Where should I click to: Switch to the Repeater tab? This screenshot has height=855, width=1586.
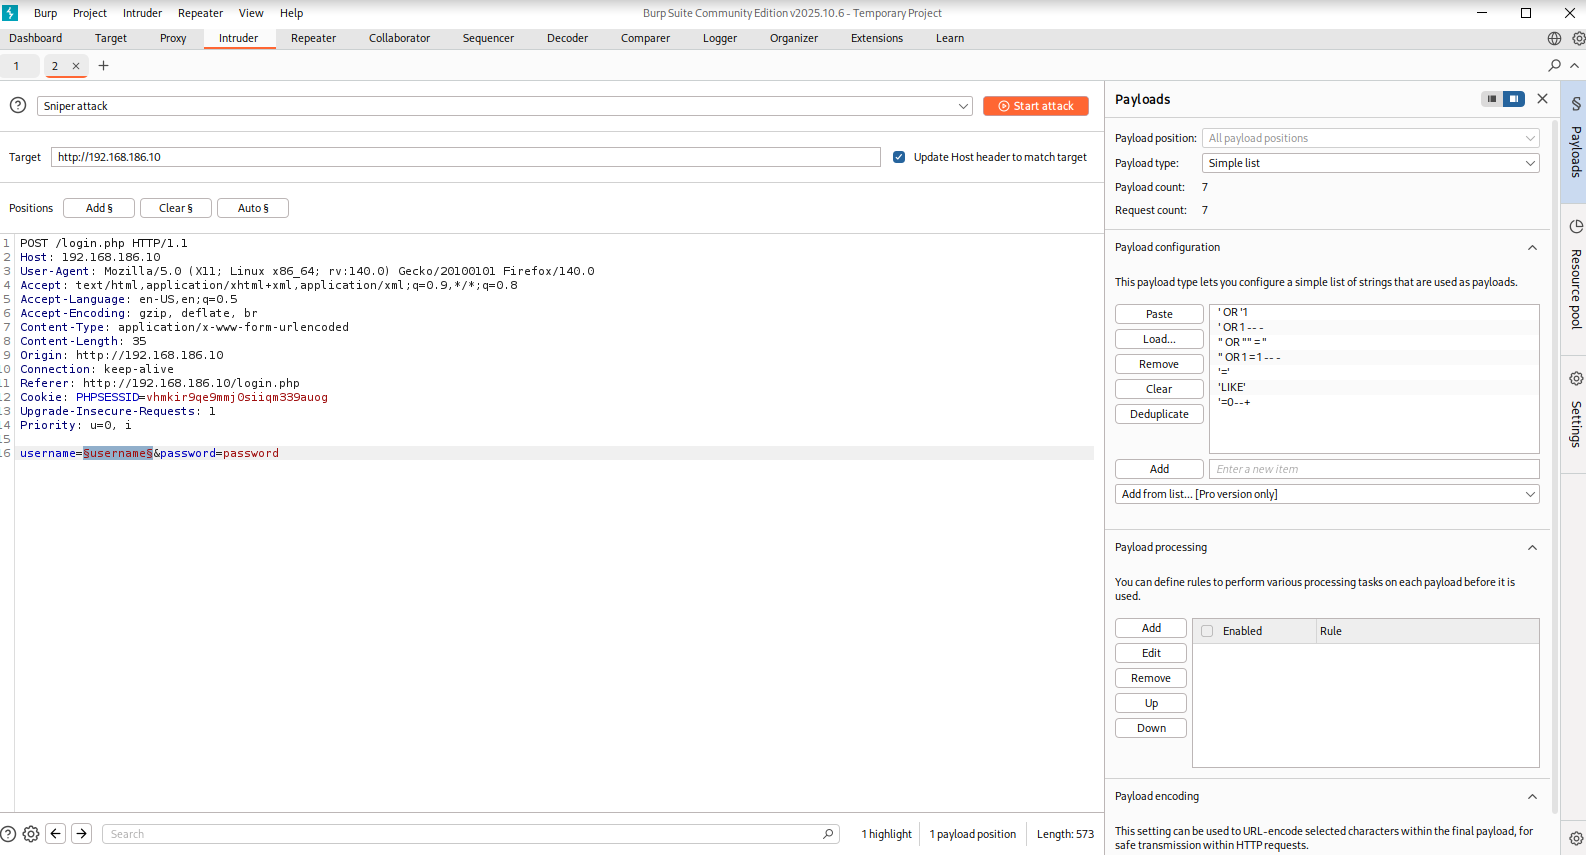[313, 38]
